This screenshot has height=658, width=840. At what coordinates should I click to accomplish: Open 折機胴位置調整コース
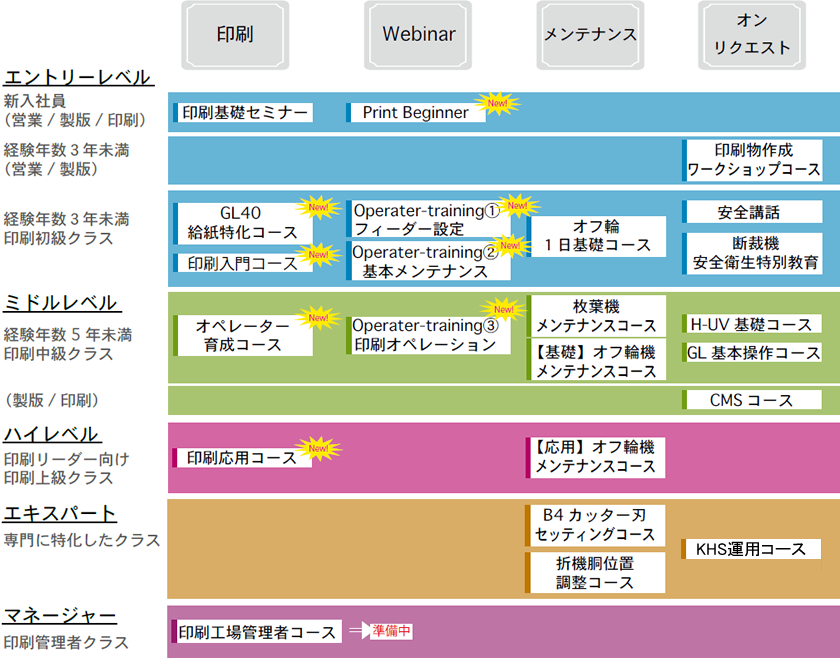[x=595, y=572]
